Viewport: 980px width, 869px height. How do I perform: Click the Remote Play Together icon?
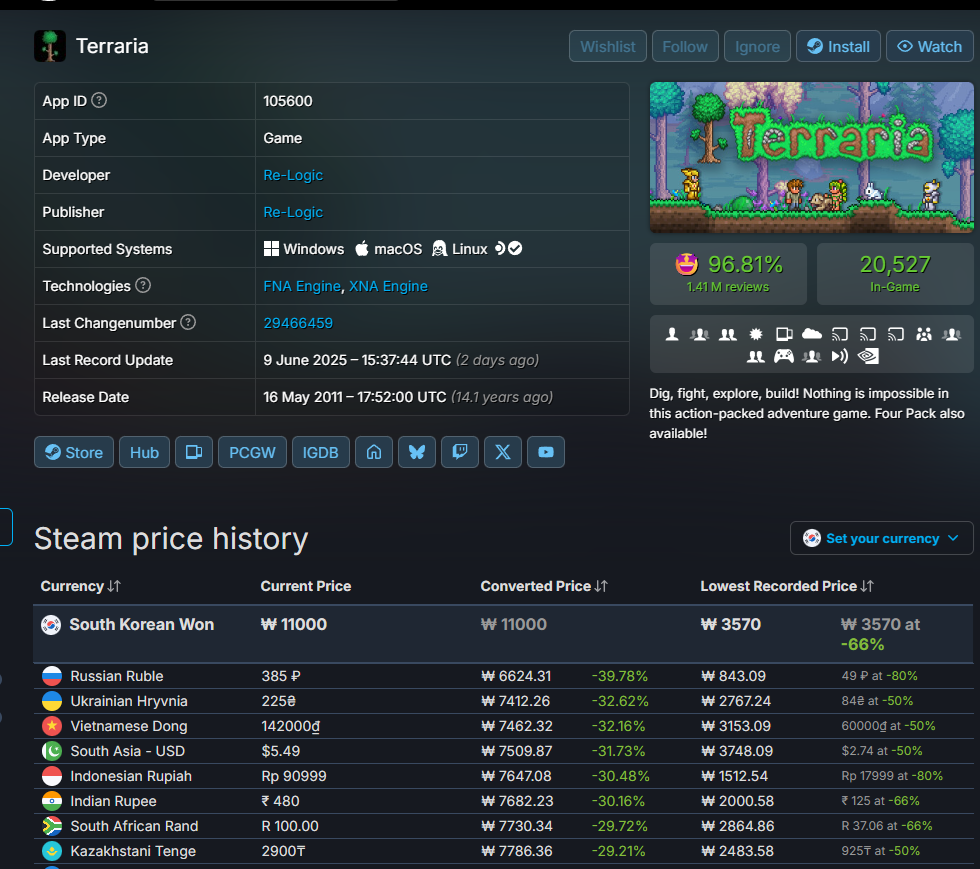(839, 356)
